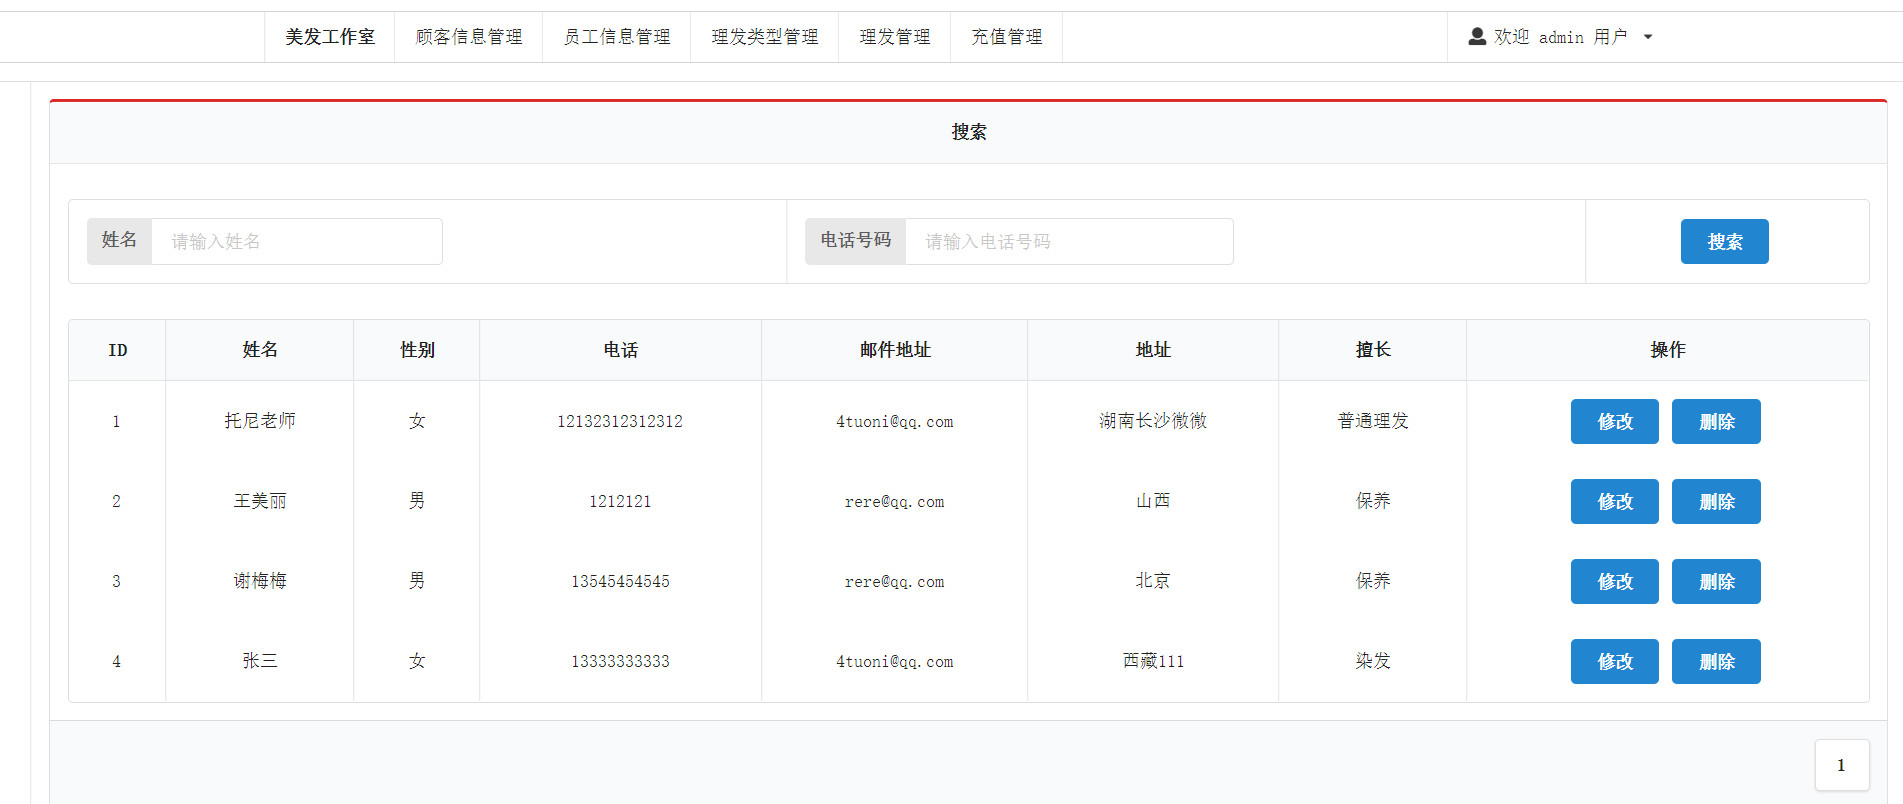The image size is (1903, 804).
Task: Select the name cell 张三
Action: pos(260,661)
